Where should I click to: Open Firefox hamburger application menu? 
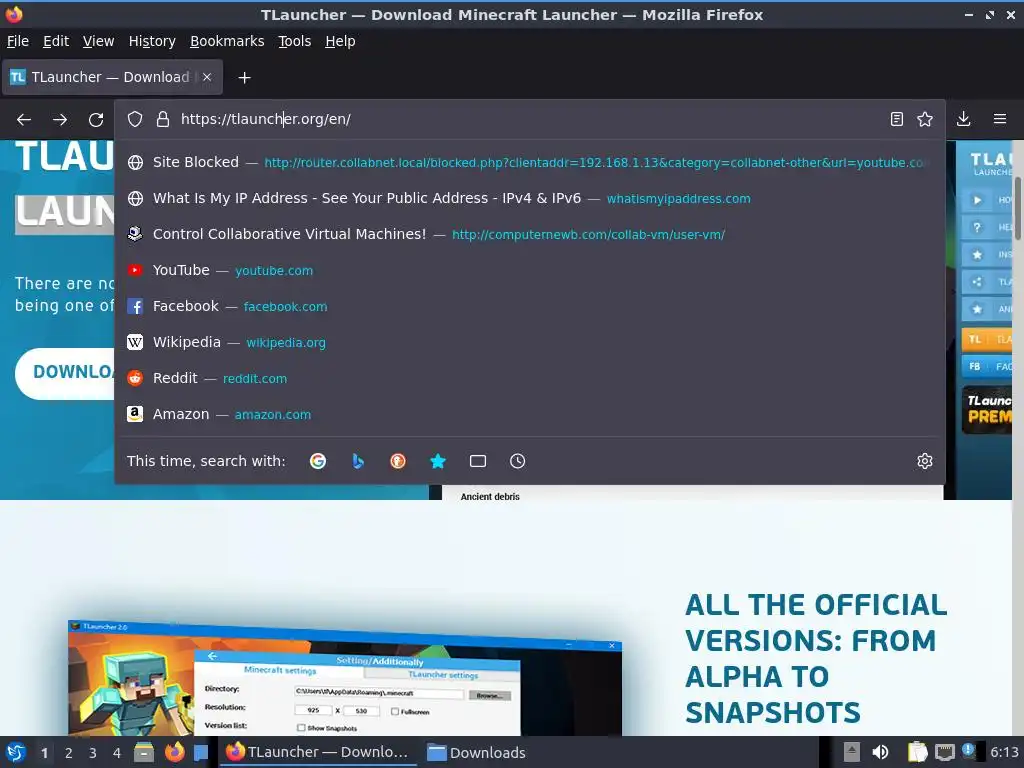[1000, 119]
